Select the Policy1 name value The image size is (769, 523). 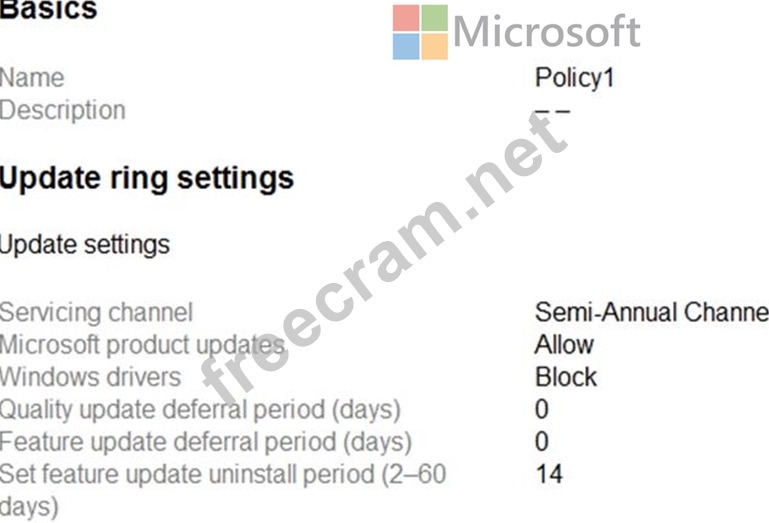[x=574, y=78]
